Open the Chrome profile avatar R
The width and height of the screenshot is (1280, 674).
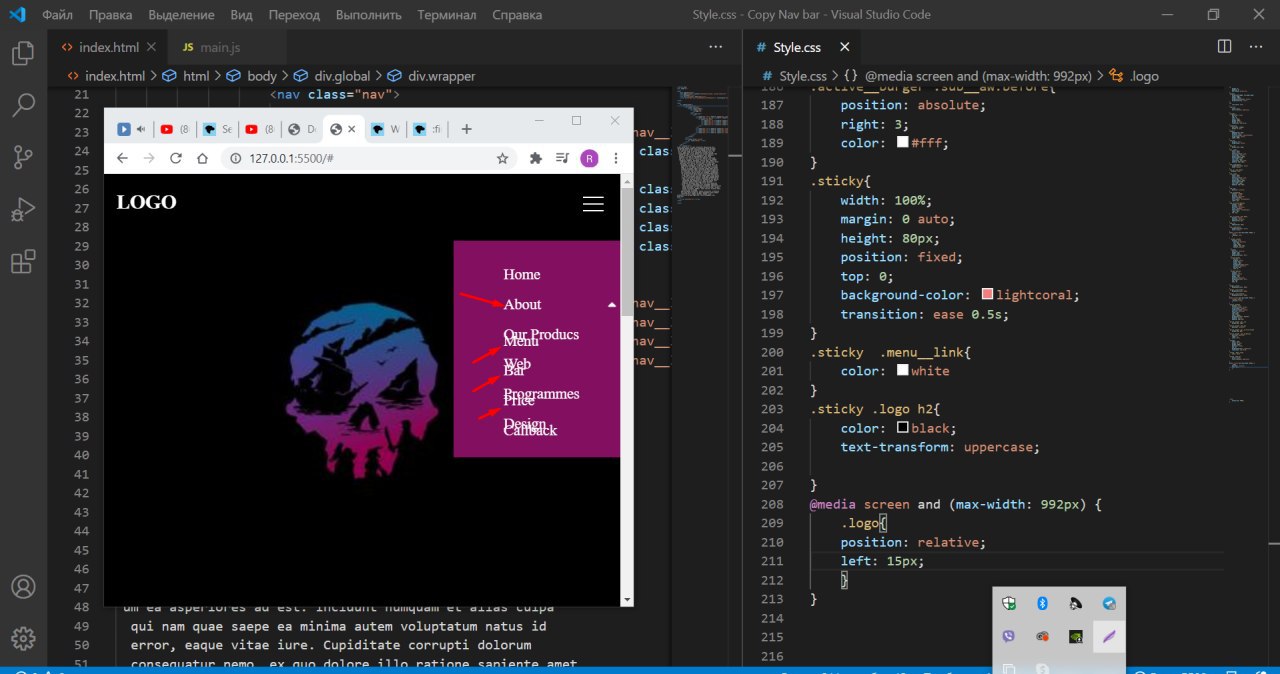pyautogui.click(x=589, y=158)
